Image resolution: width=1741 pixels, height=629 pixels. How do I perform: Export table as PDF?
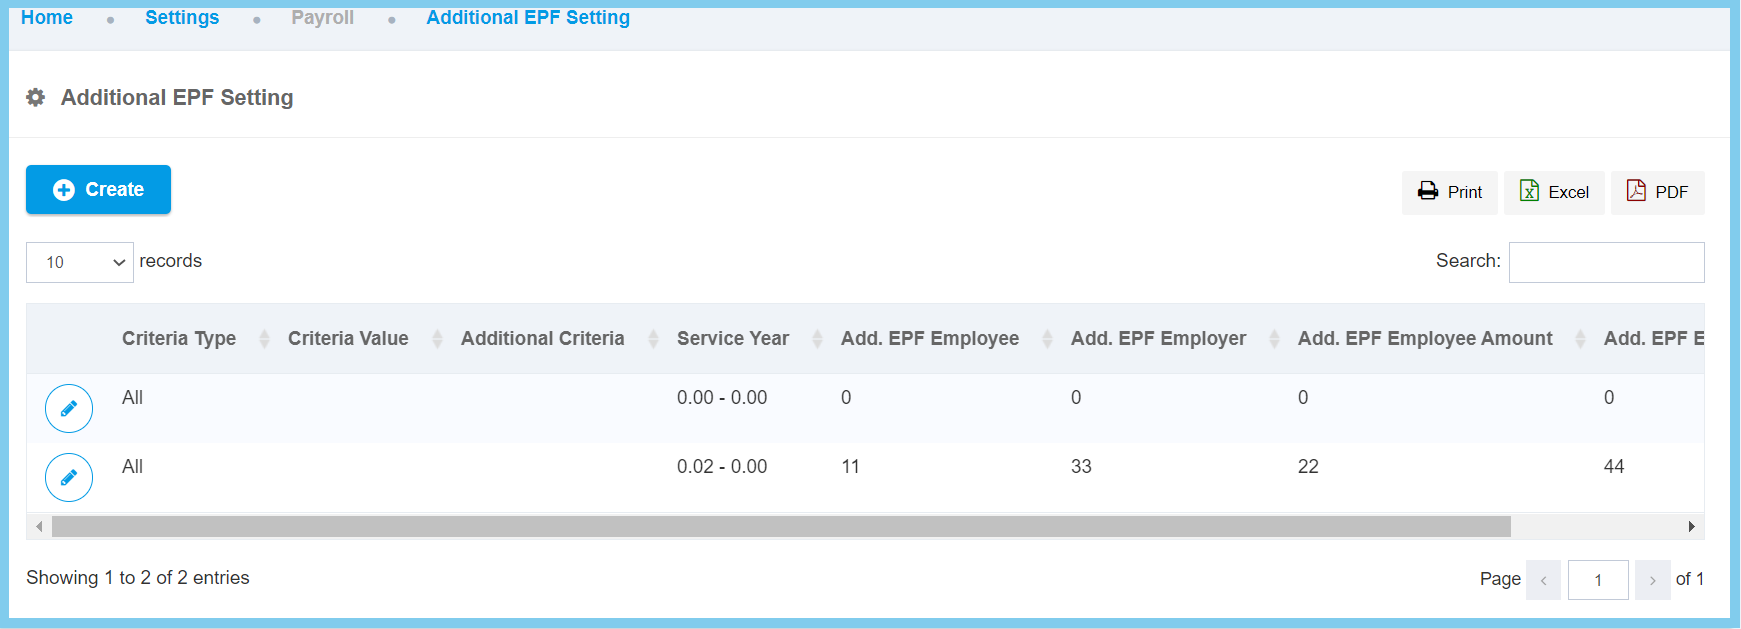pos(1657,192)
